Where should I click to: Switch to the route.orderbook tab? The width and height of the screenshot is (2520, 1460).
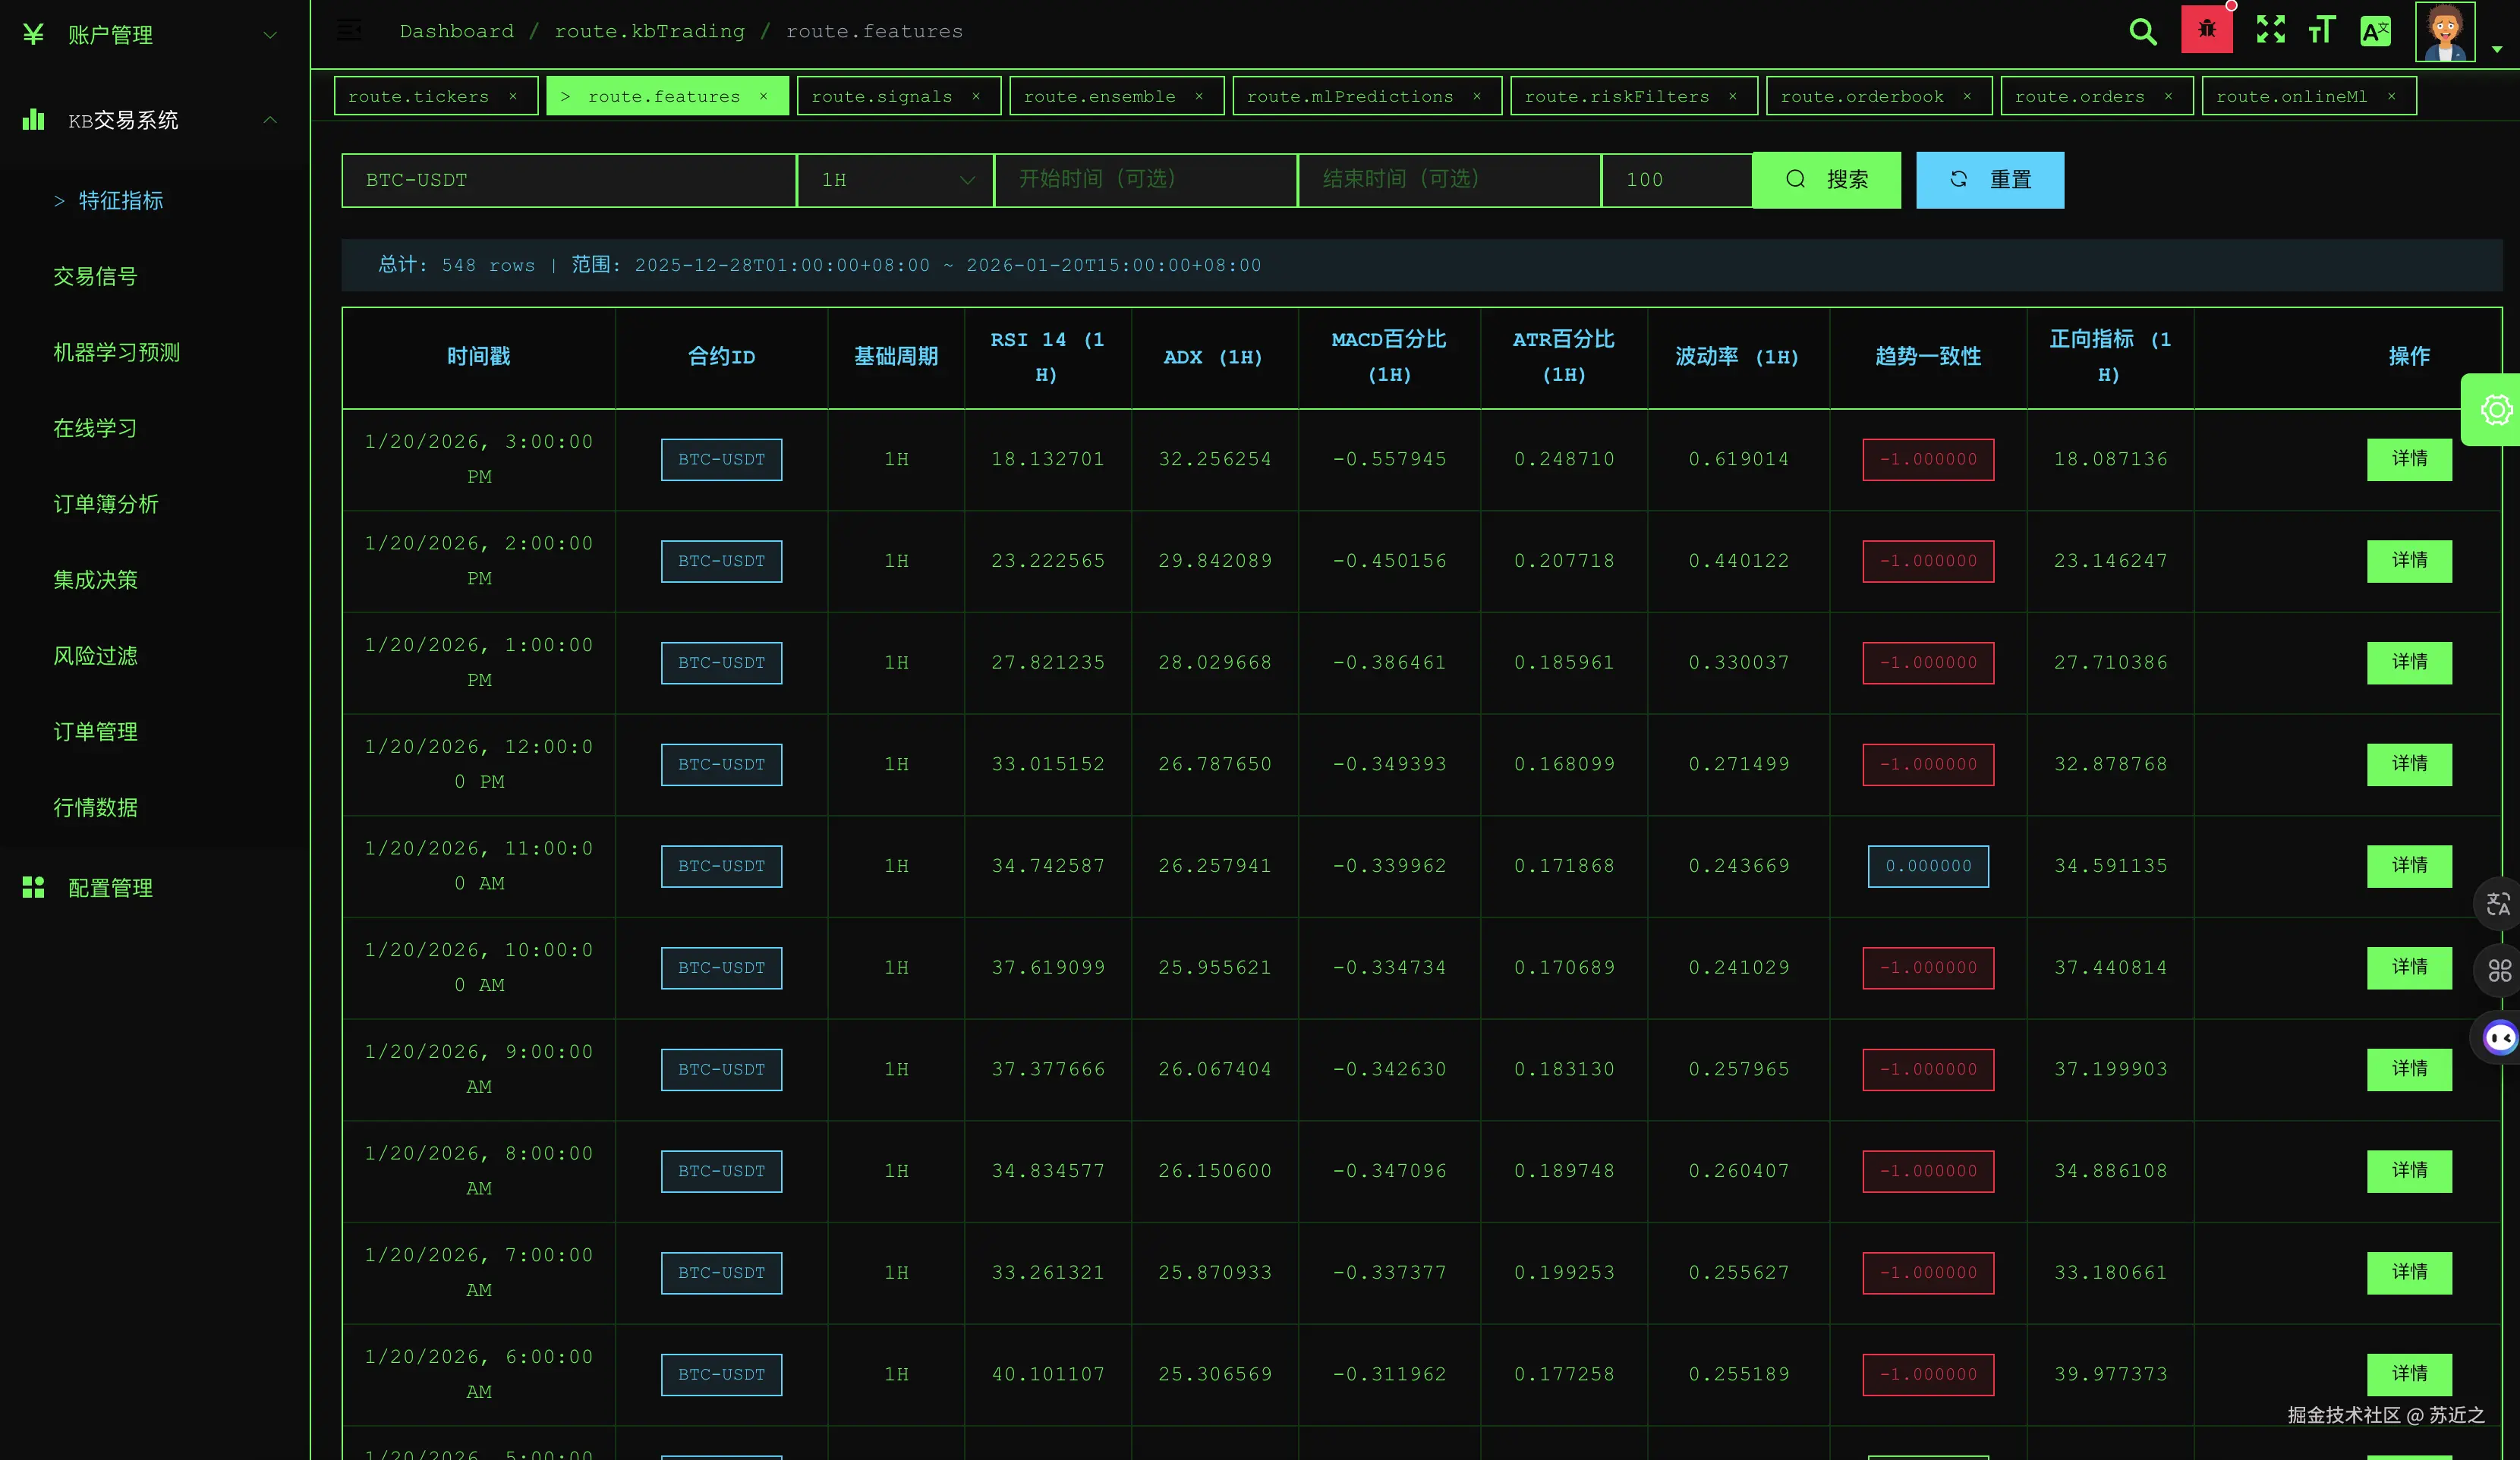pyautogui.click(x=1861, y=96)
